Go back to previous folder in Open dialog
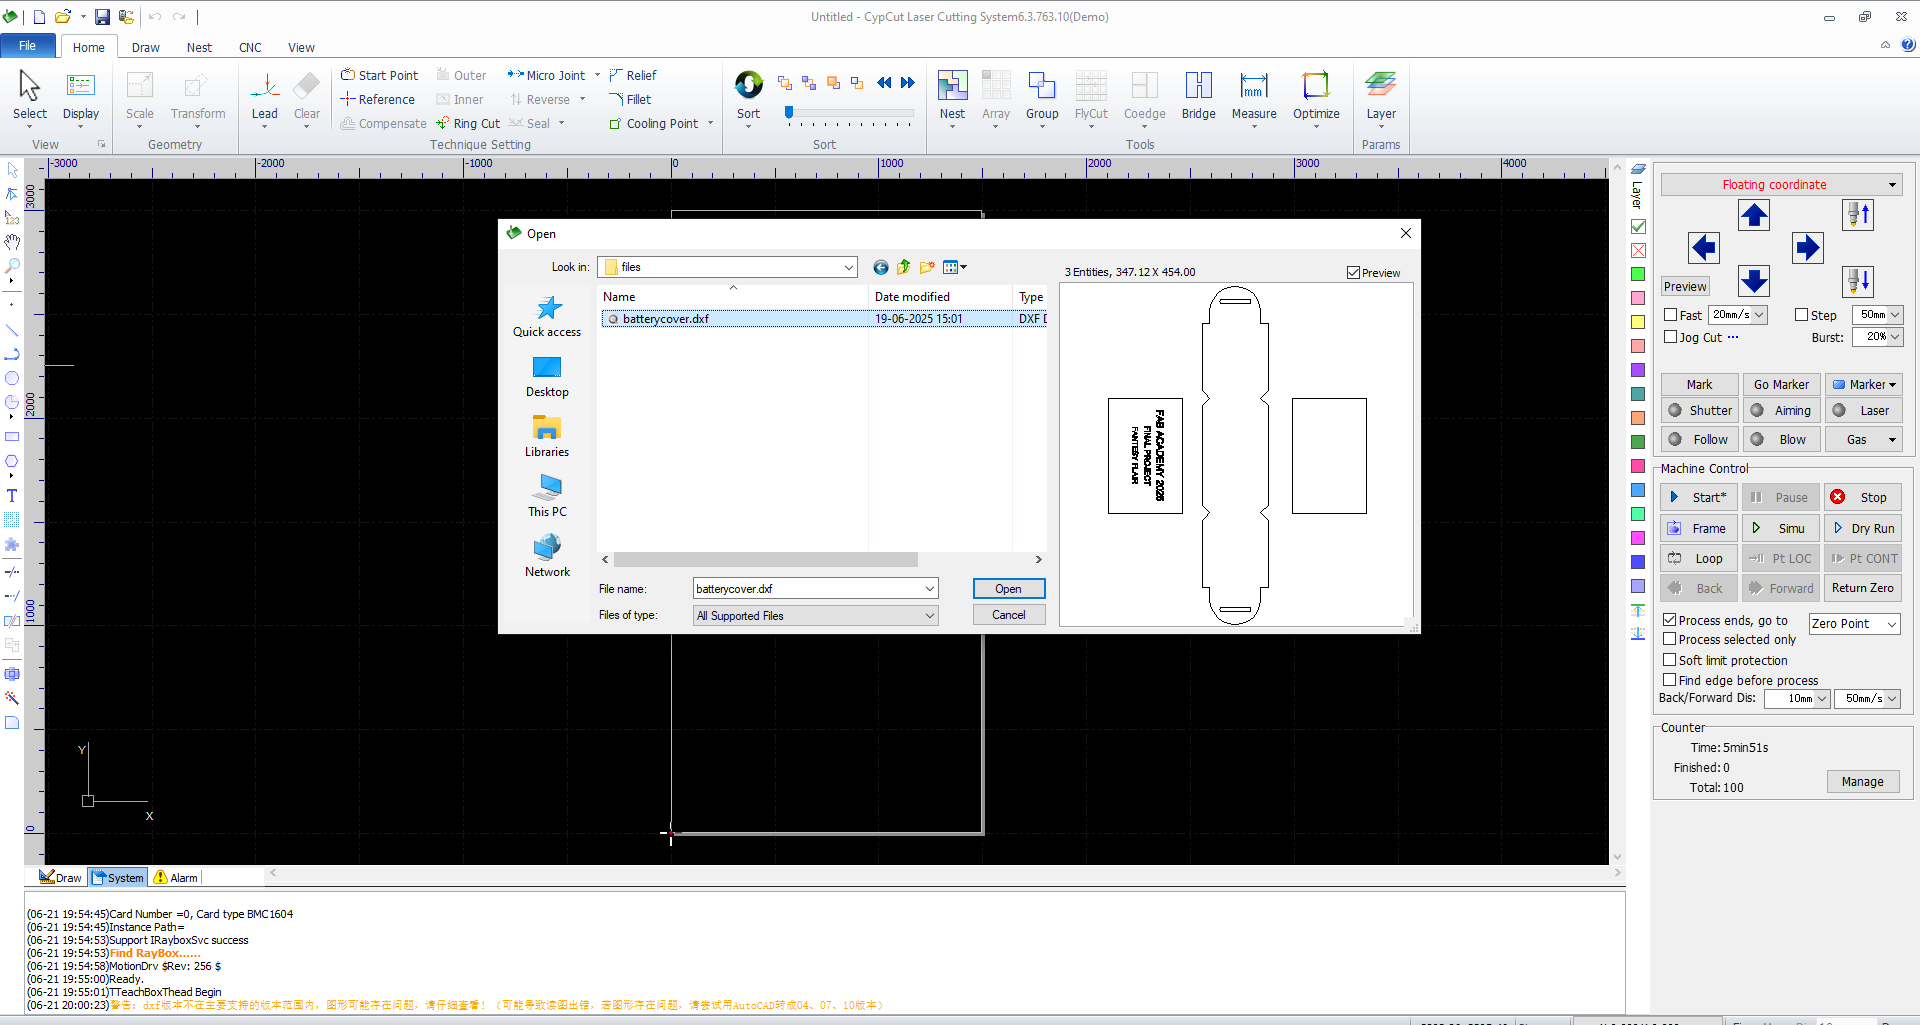The height and width of the screenshot is (1025, 1920). [881, 267]
